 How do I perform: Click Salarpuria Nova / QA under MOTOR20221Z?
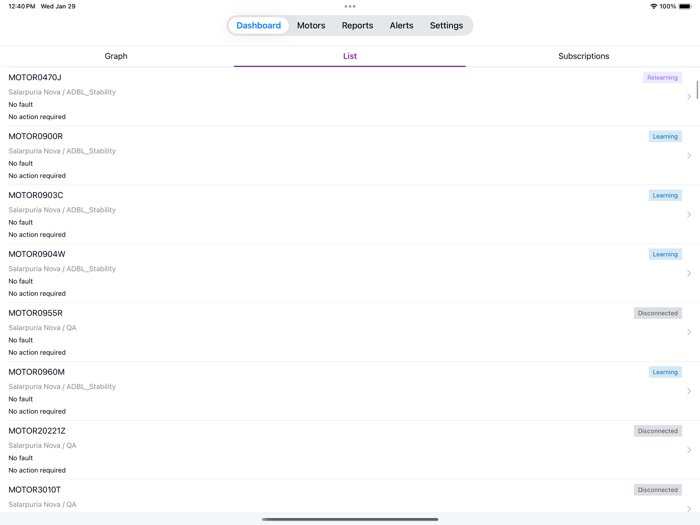pyautogui.click(x=42, y=446)
